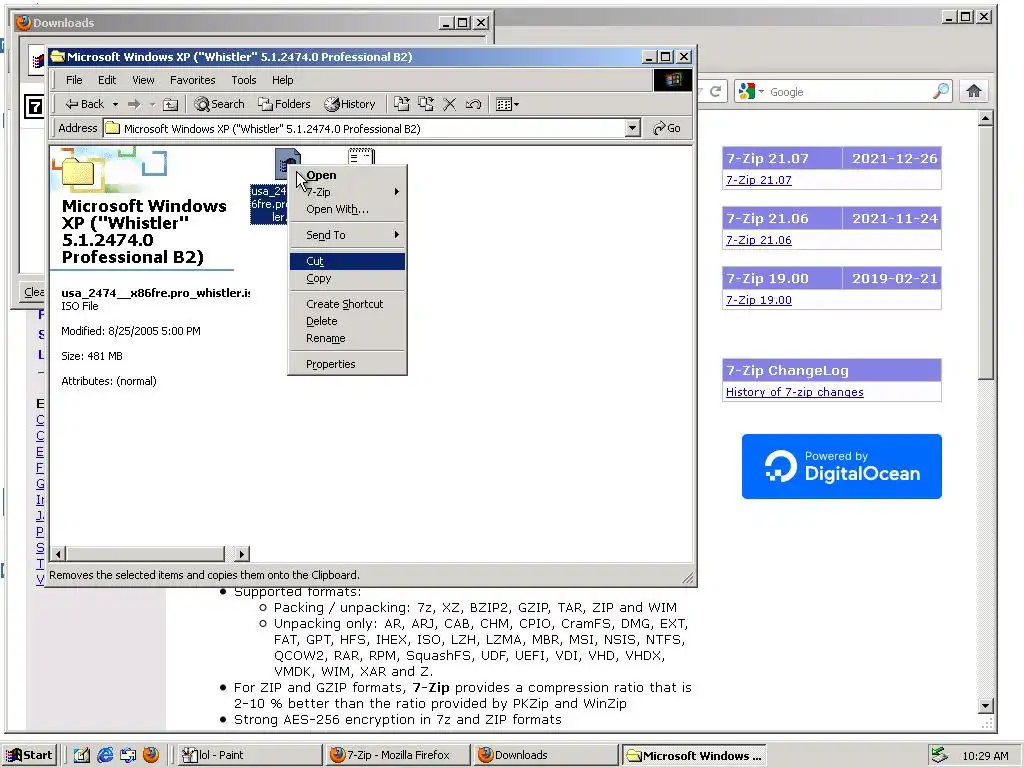Choose Delete in the context menu
Screen dimensions: 1024x768
pos(347,321)
